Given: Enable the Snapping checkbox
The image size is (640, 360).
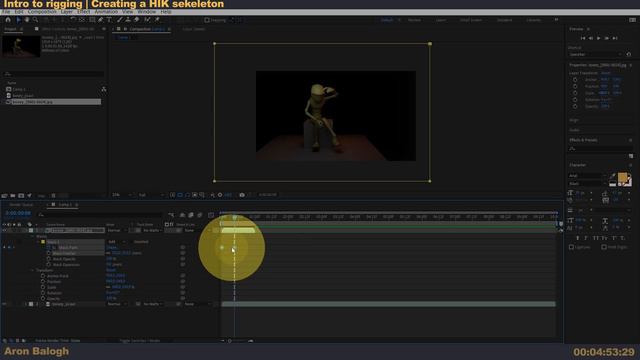Looking at the screenshot, I should pyautogui.click(x=207, y=20).
